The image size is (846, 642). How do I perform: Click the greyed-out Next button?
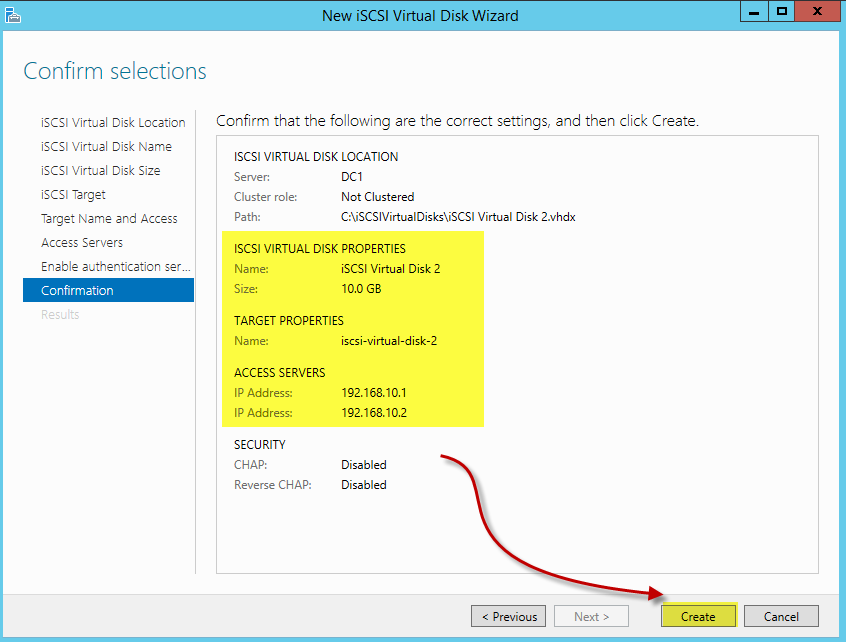(591, 616)
